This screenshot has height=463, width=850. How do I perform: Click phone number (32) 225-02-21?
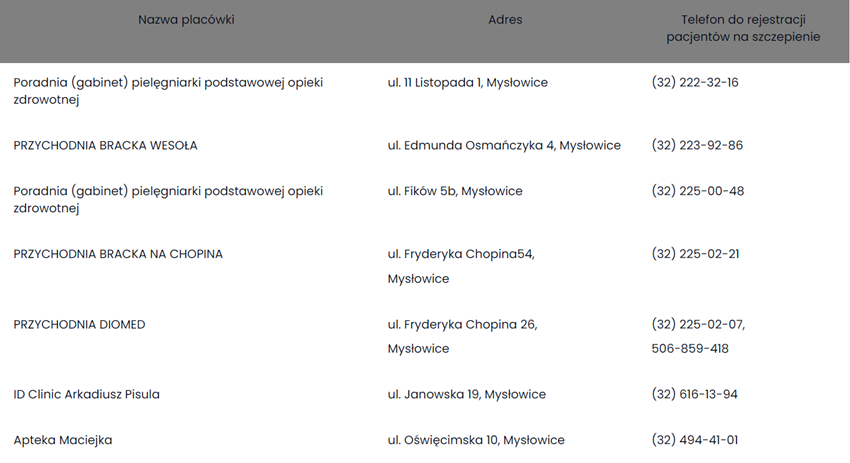click(695, 254)
